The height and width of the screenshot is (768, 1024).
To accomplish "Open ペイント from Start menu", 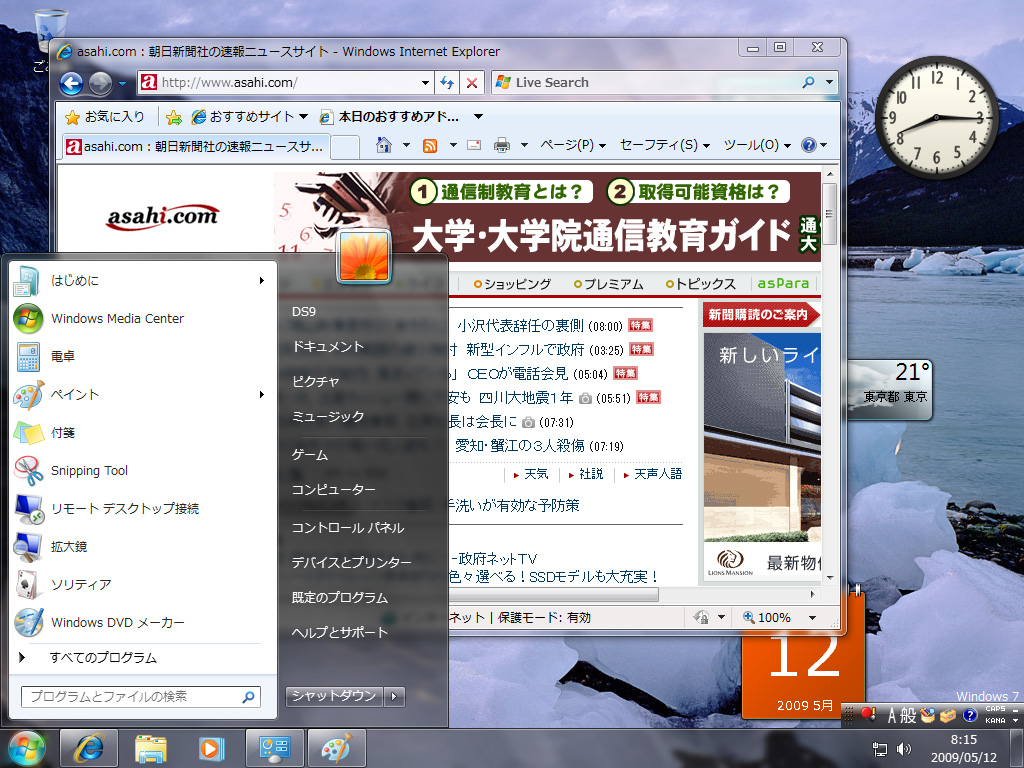I will (x=140, y=394).
